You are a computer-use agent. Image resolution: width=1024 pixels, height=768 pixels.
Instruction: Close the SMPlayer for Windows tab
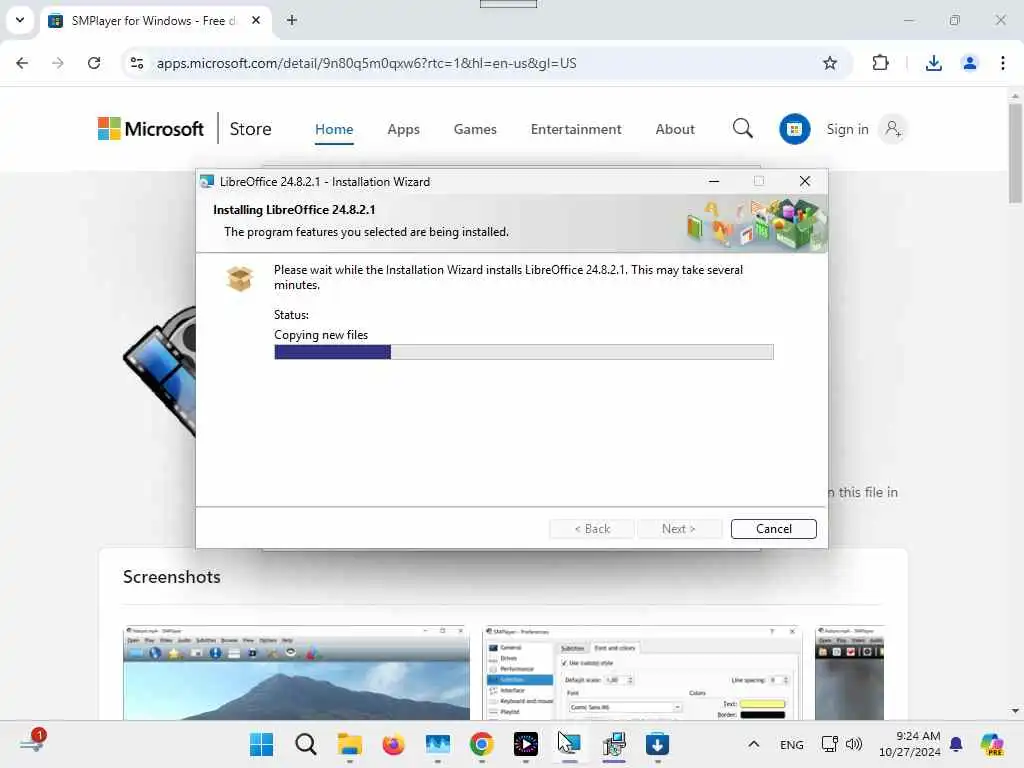click(x=256, y=20)
